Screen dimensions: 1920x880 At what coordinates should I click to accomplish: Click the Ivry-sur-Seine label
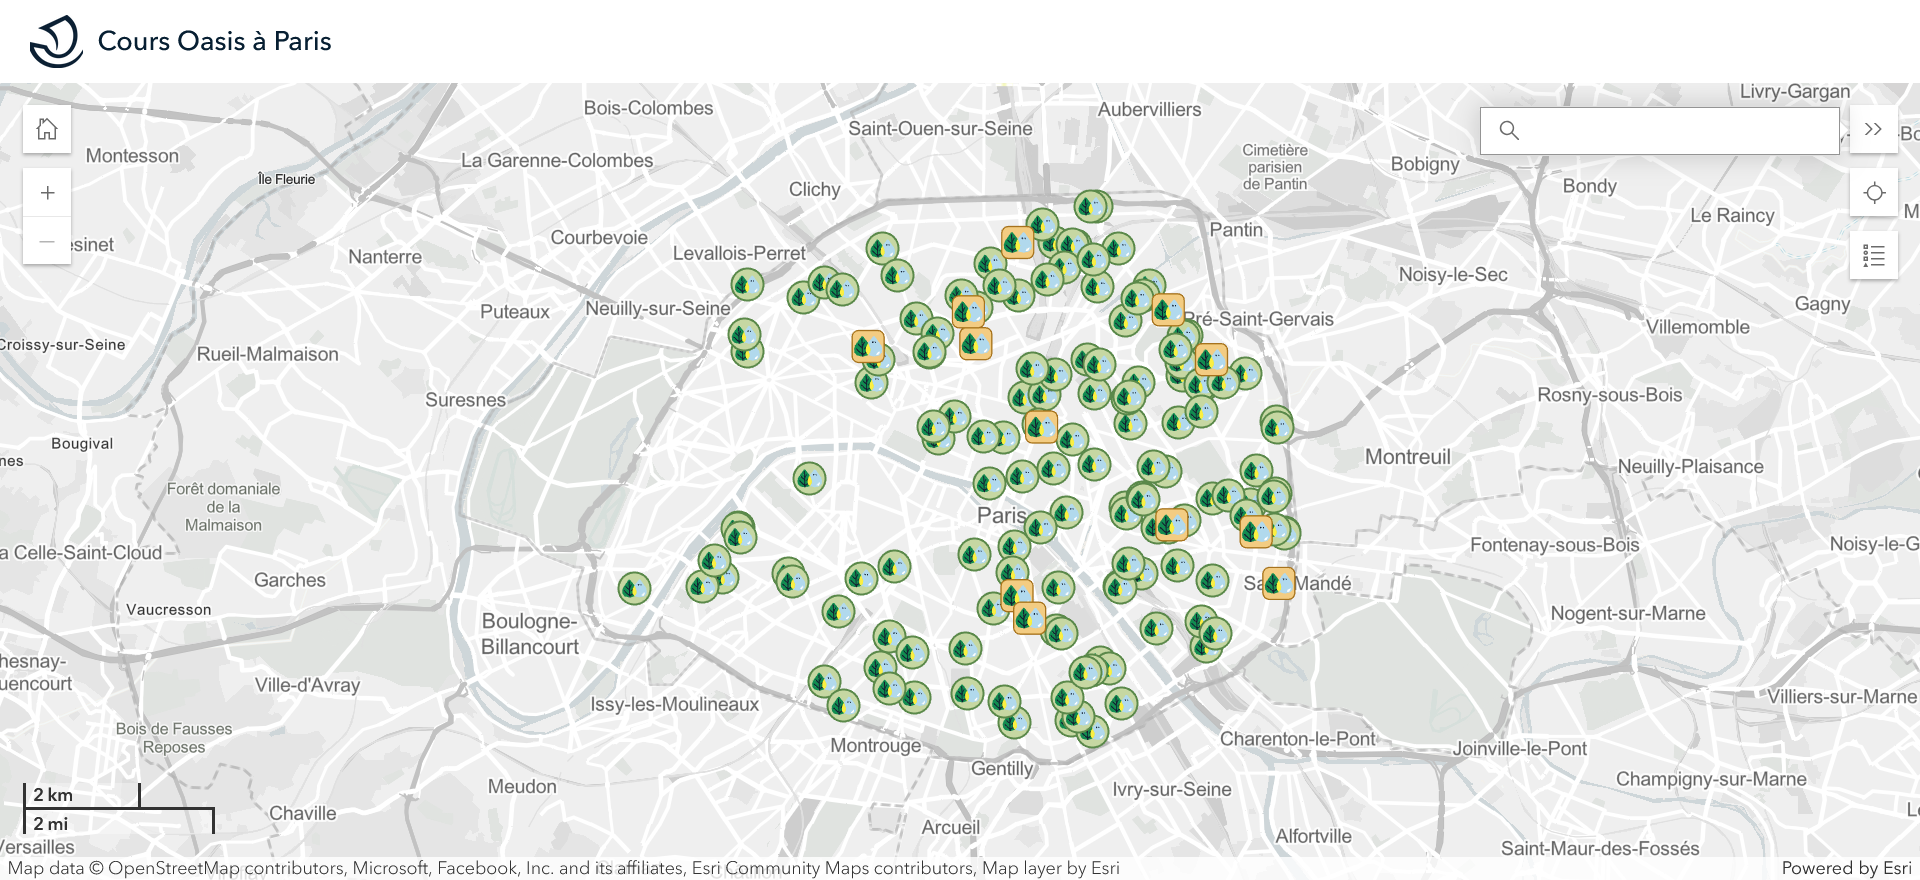tap(1172, 789)
